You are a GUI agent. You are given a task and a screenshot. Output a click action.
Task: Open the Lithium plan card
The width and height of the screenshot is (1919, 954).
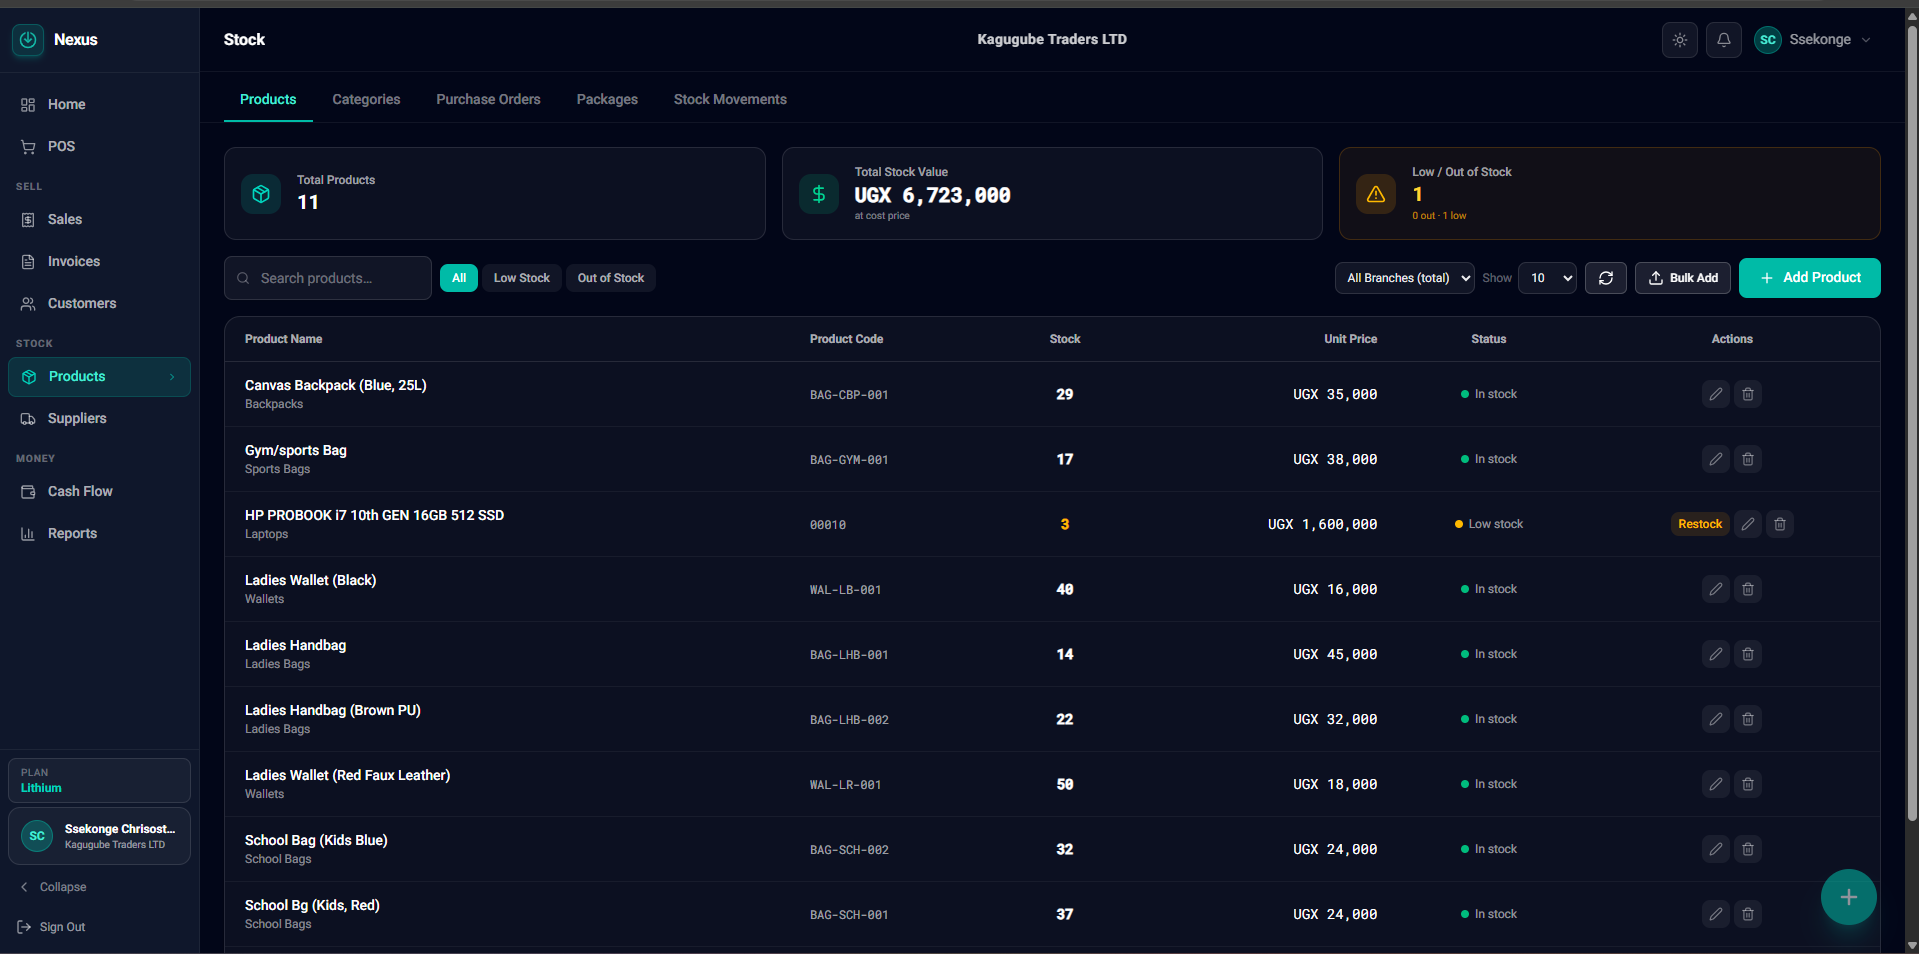[x=99, y=780]
